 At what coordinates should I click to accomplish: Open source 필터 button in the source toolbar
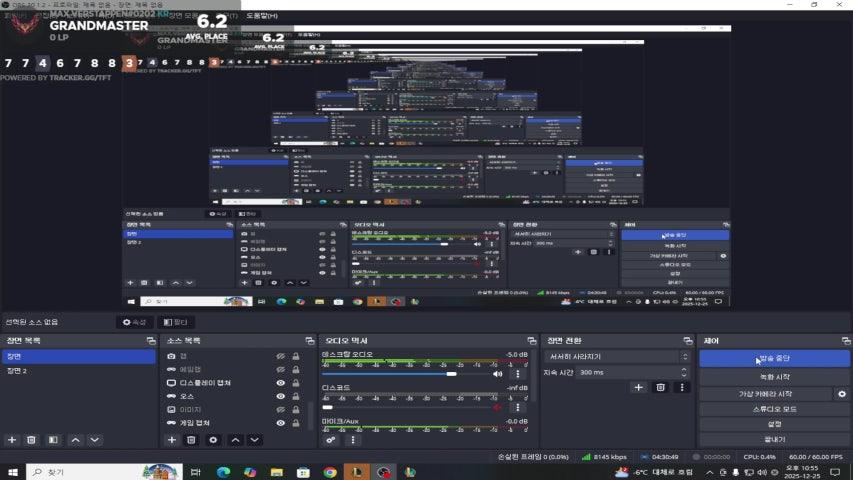[x=176, y=322]
